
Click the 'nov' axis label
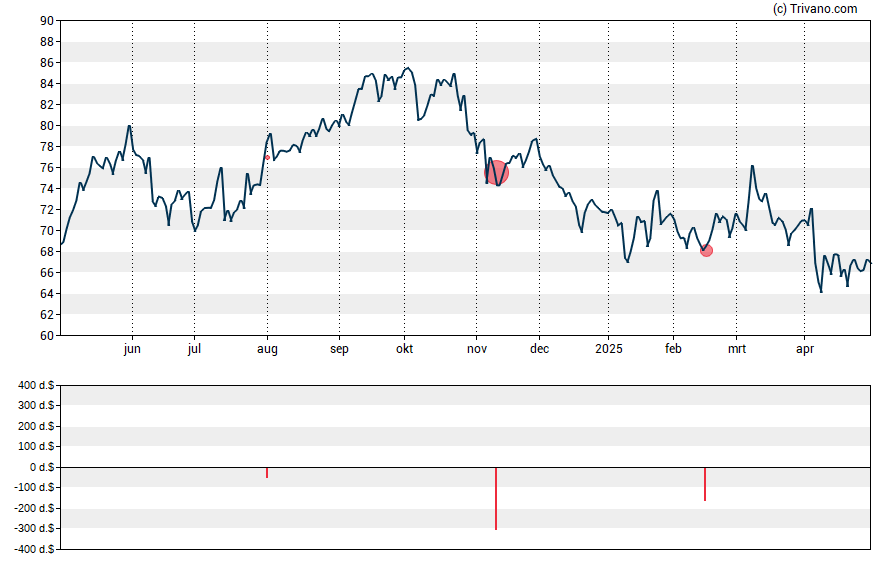[477, 349]
